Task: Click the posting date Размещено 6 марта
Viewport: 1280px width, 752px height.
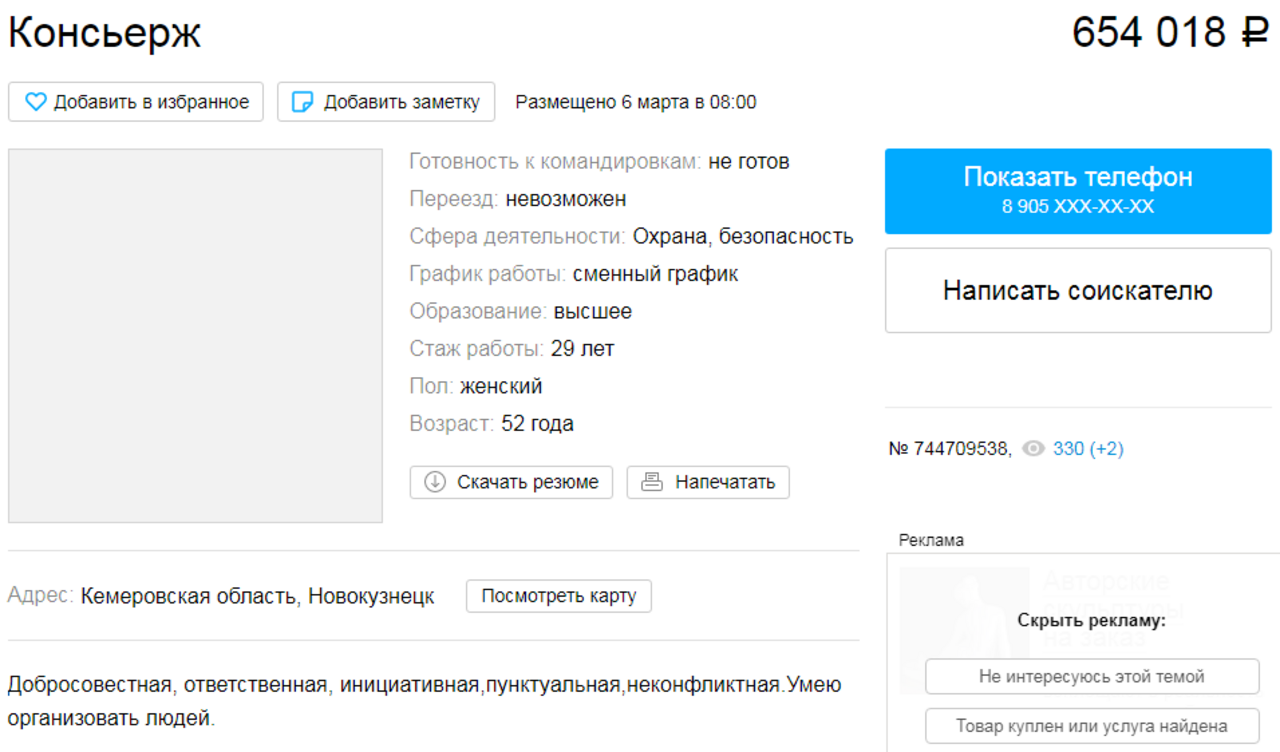Action: pyautogui.click(x=635, y=102)
